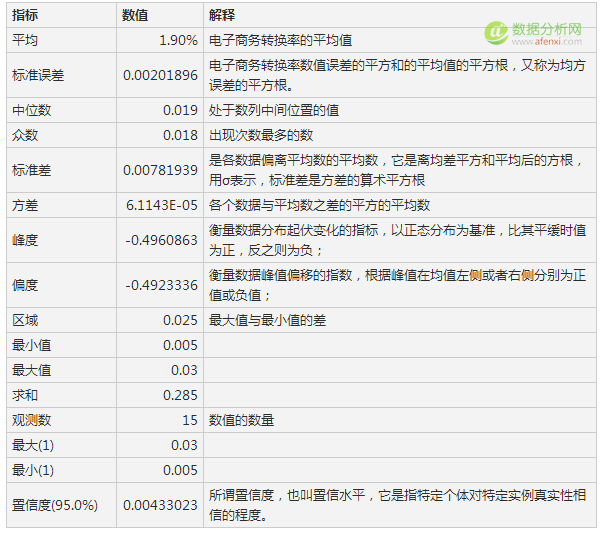Click the explanation 出现次数最多的数

pyautogui.click(x=261, y=135)
